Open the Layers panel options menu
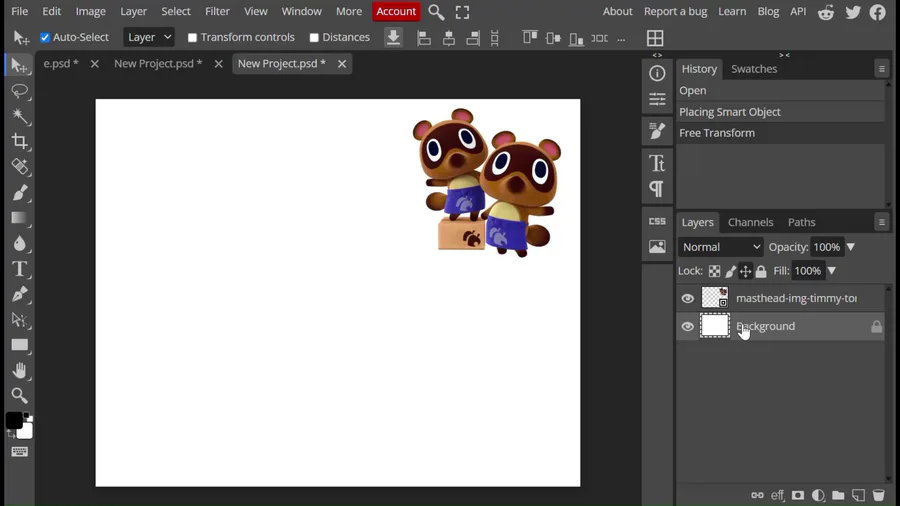 pyautogui.click(x=882, y=222)
